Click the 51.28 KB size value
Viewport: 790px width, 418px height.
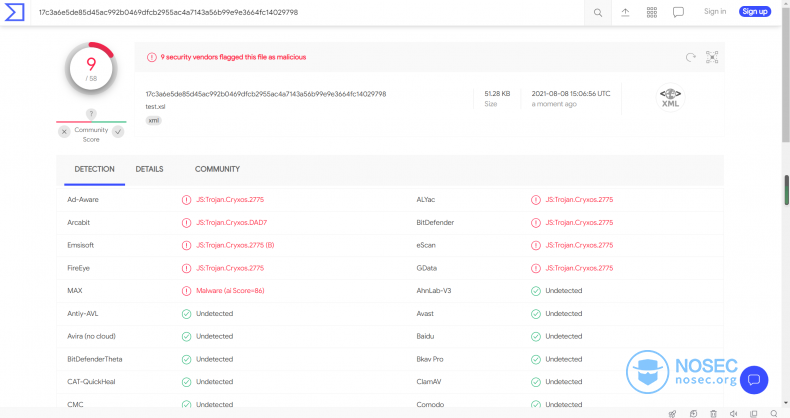pyautogui.click(x=497, y=94)
